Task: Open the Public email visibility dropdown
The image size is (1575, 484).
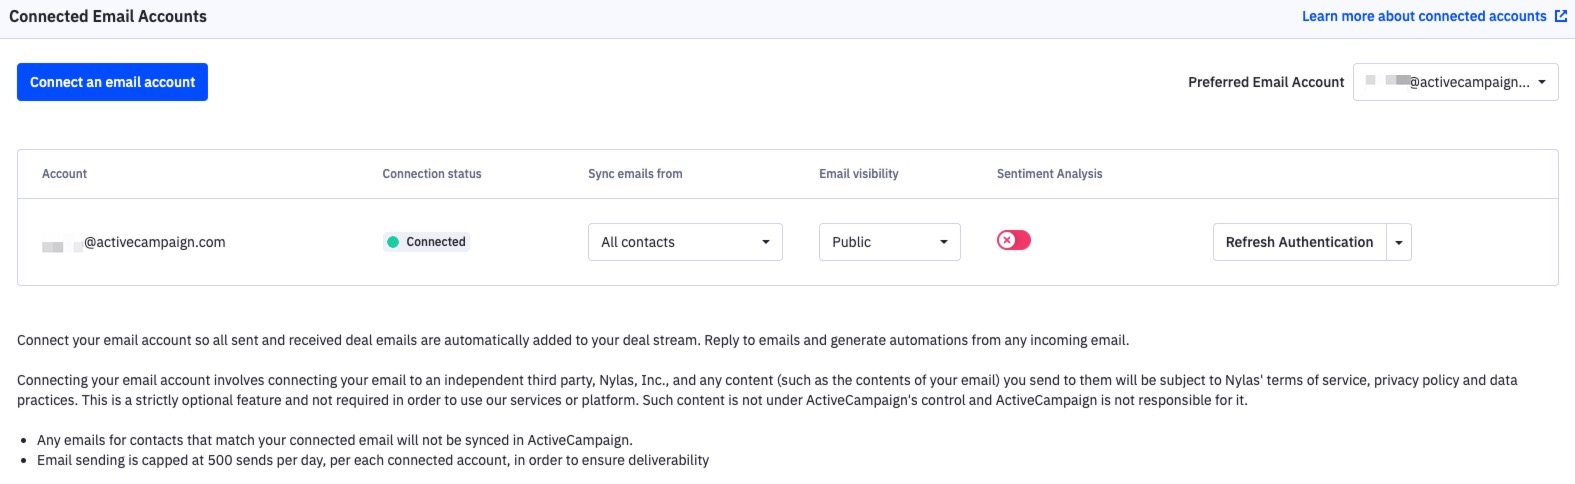Action: (889, 242)
